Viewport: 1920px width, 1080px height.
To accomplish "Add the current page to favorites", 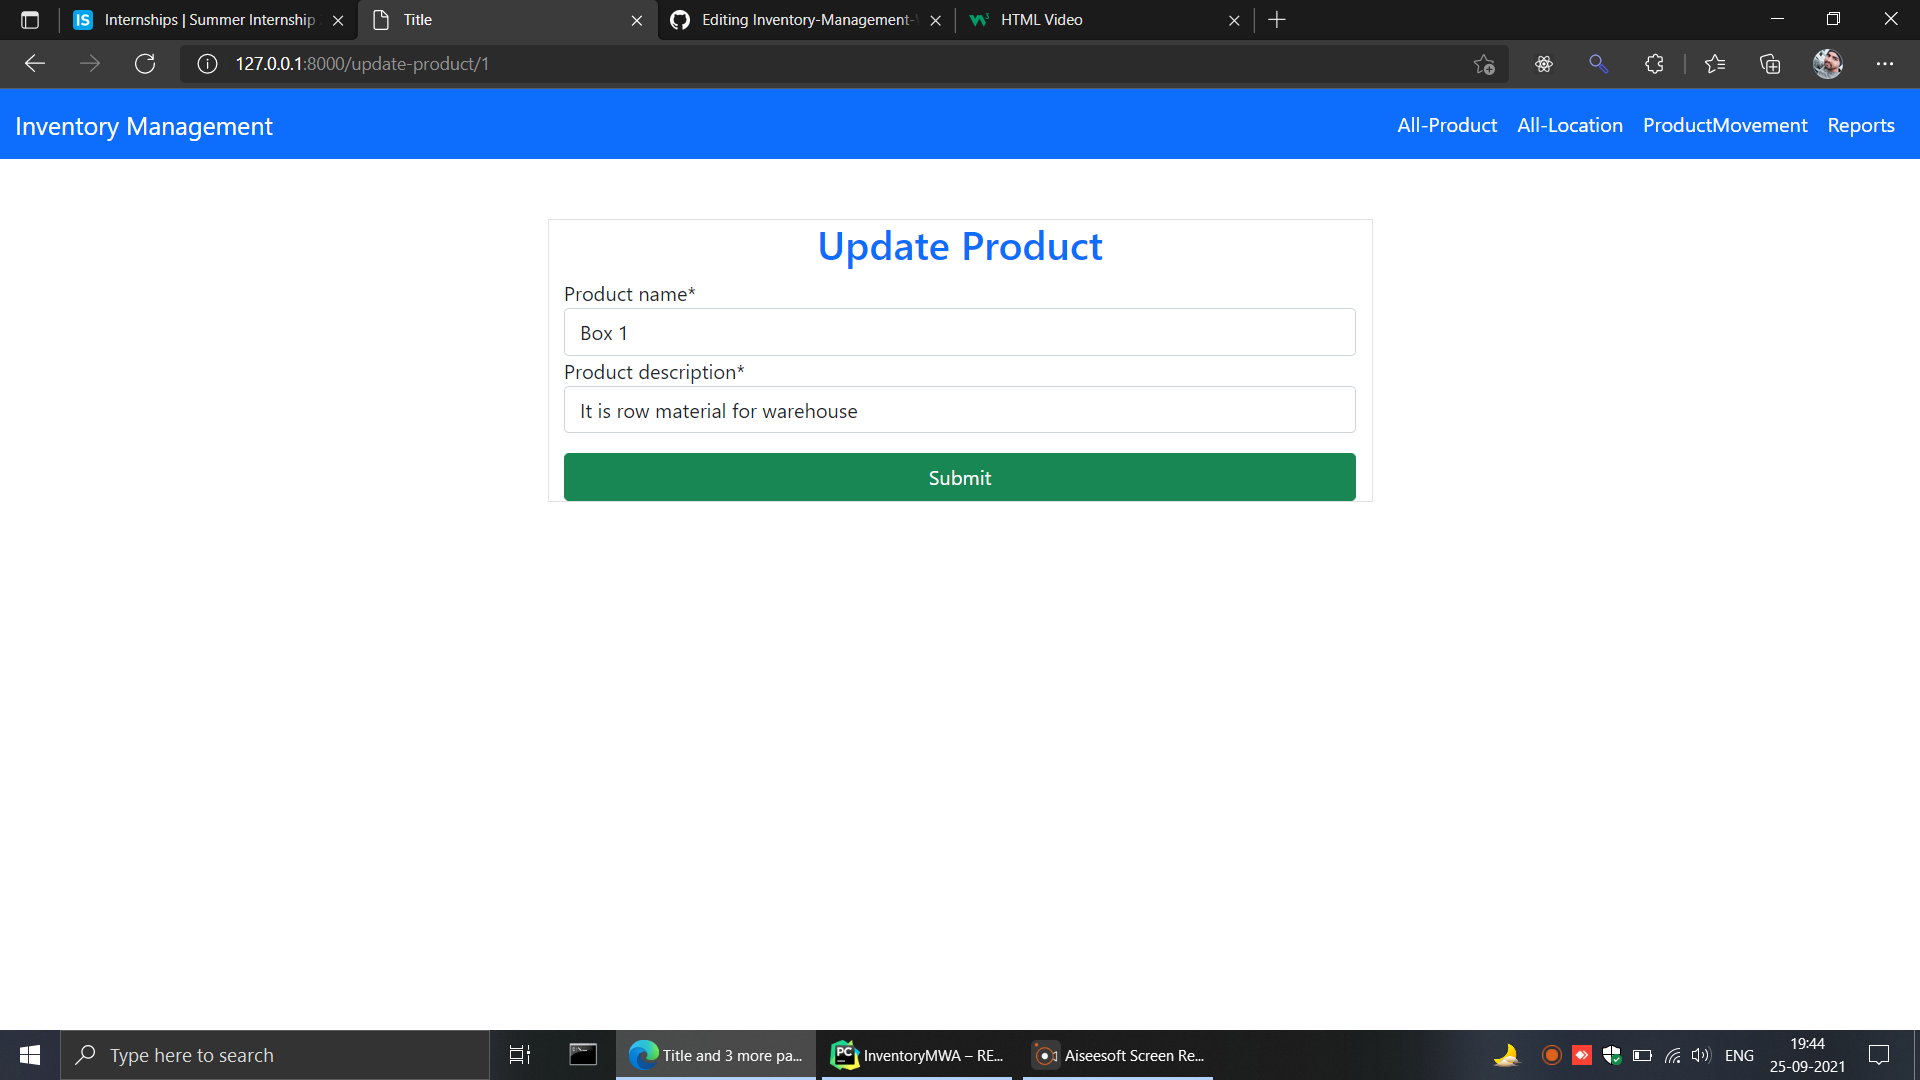I will [x=1484, y=63].
